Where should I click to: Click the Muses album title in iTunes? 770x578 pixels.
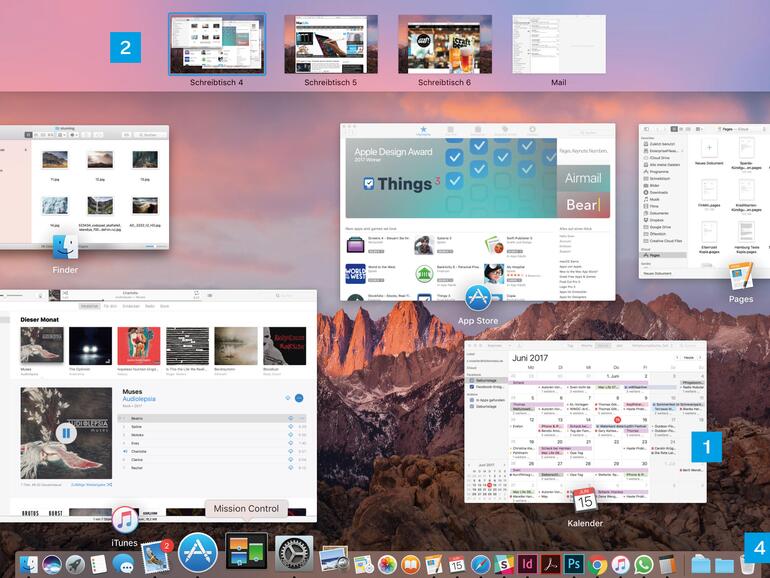click(132, 391)
